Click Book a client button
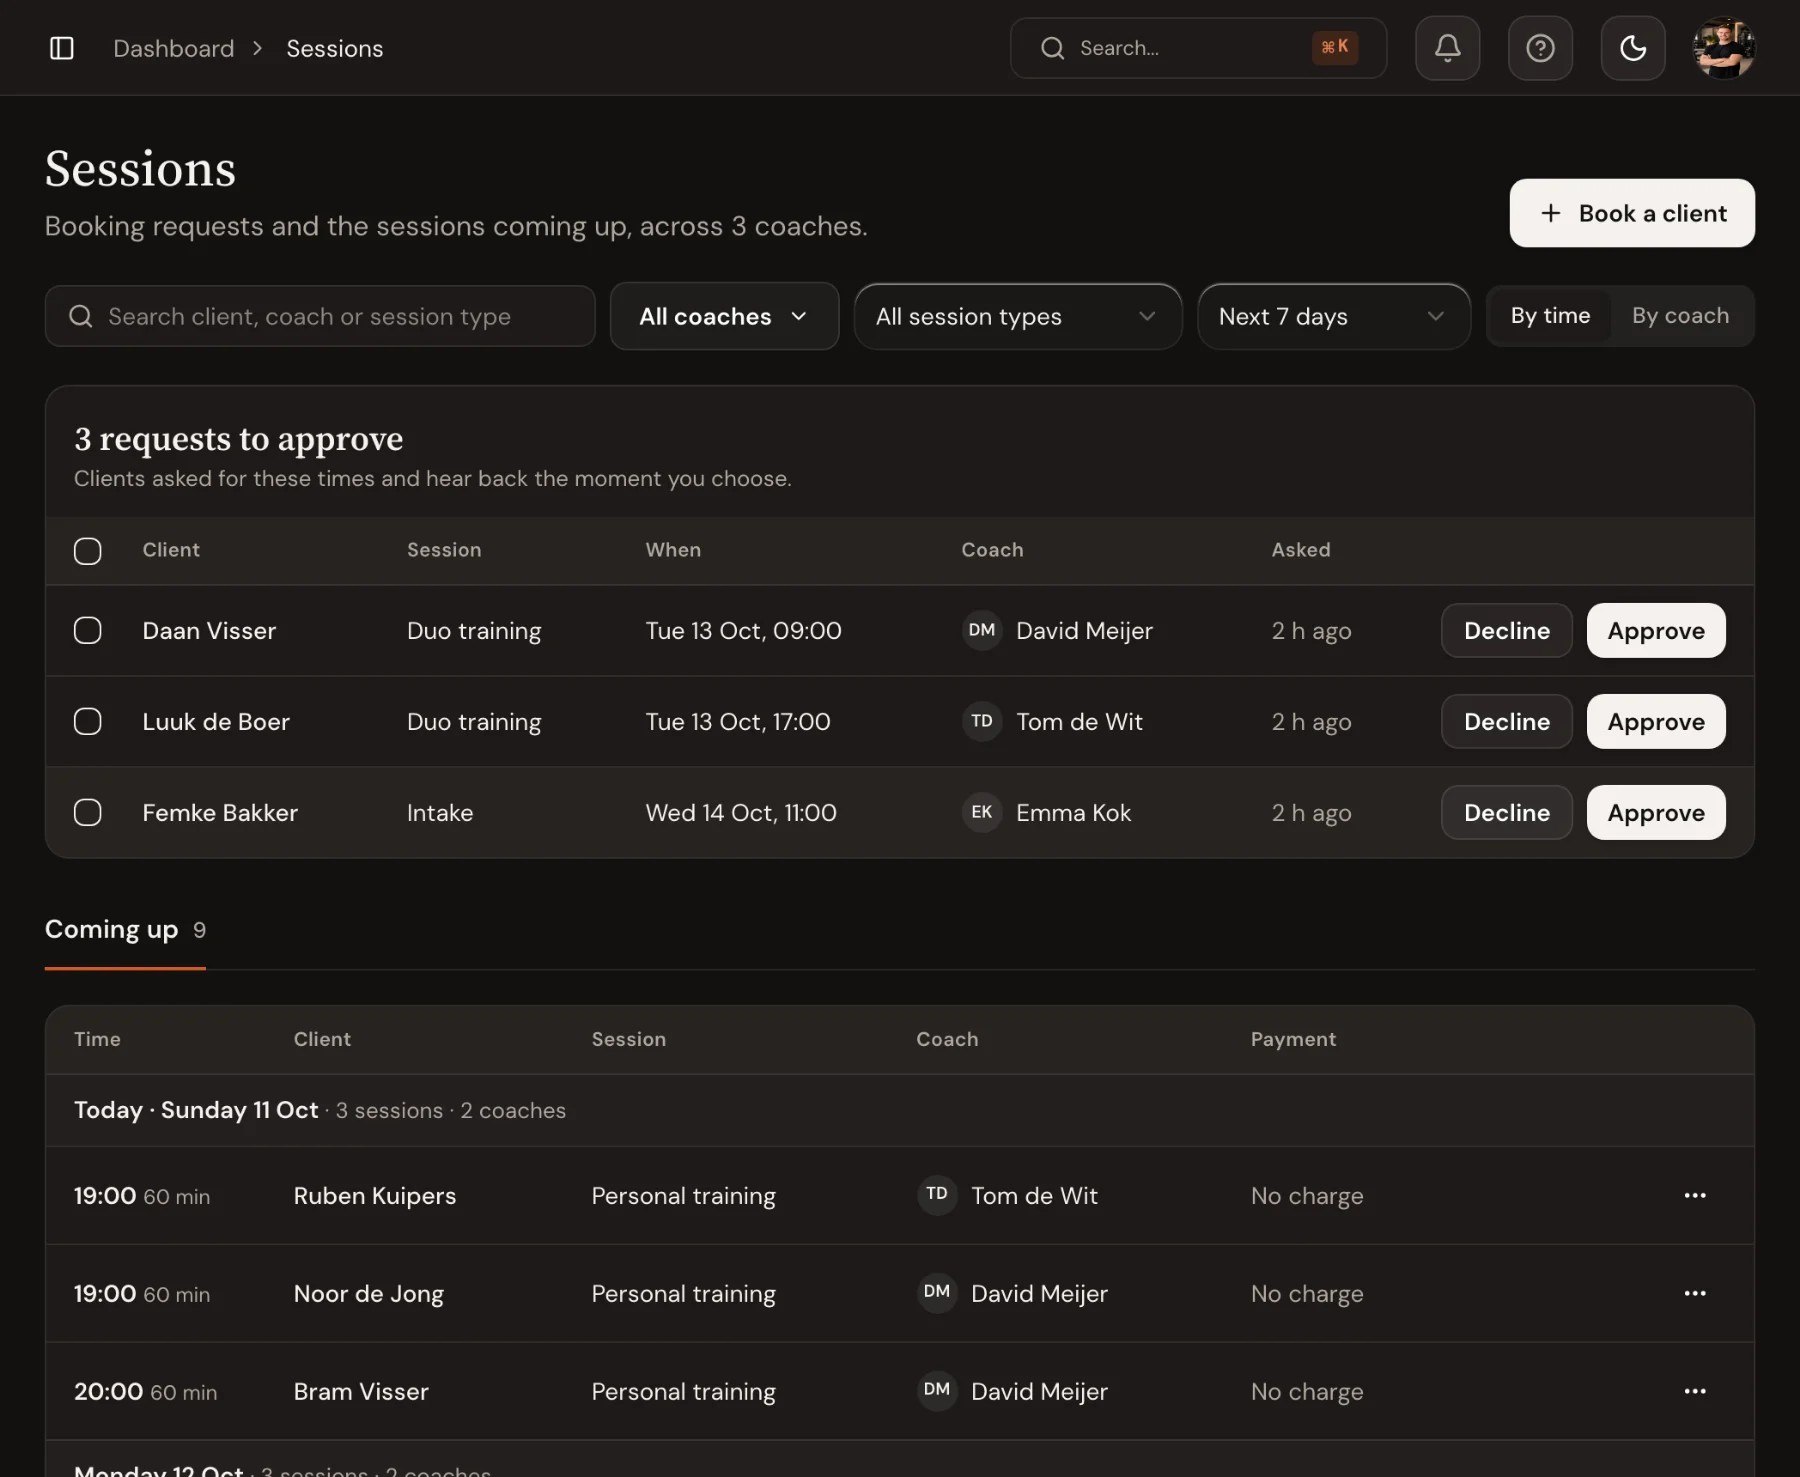Screen dimensions: 1800x1477 point(1632,213)
